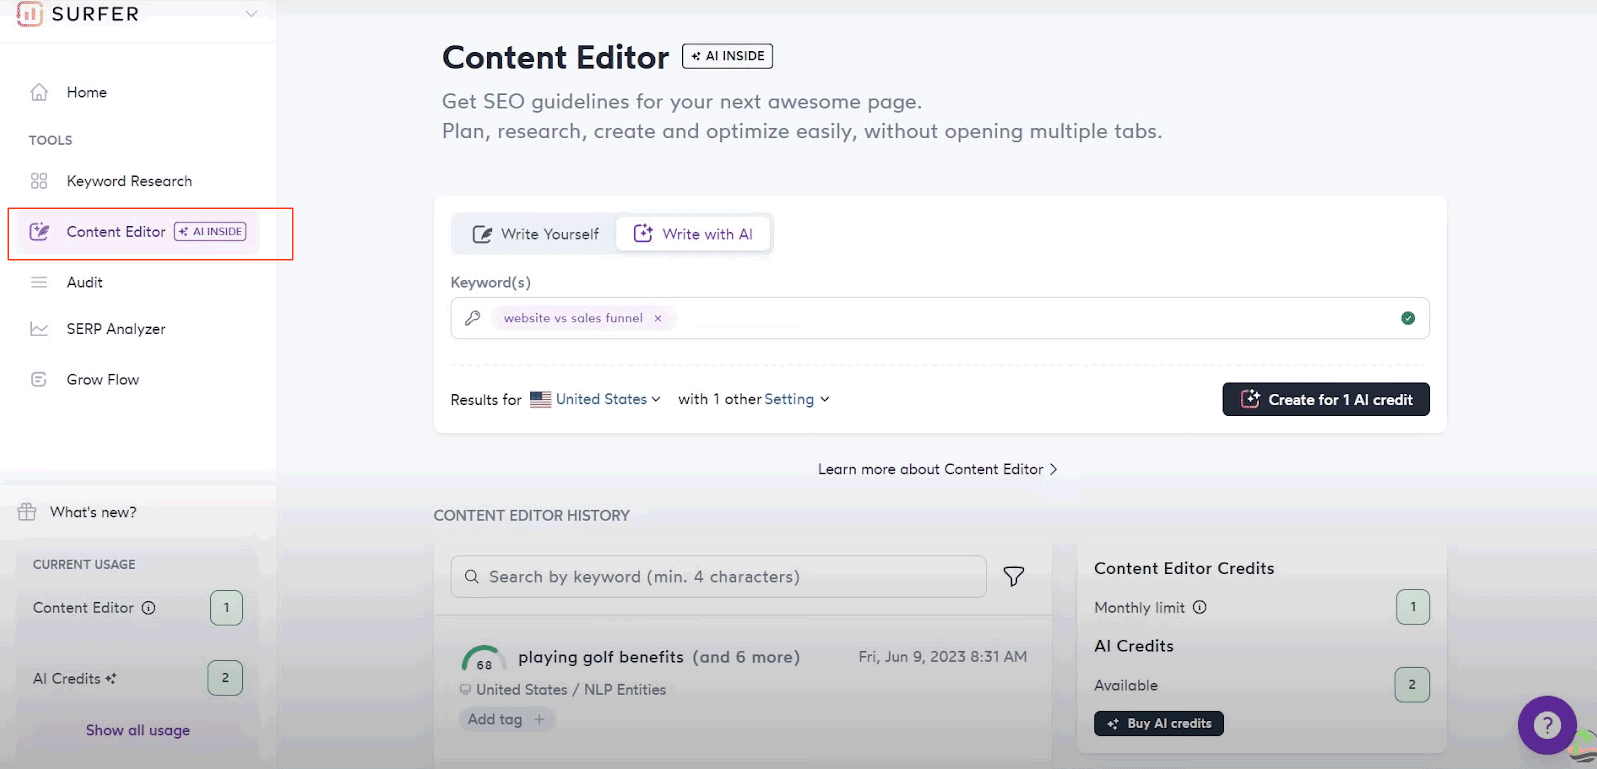Click the Content Editor pencil icon in sidebar
Screen dimensions: 1597x769
39,232
